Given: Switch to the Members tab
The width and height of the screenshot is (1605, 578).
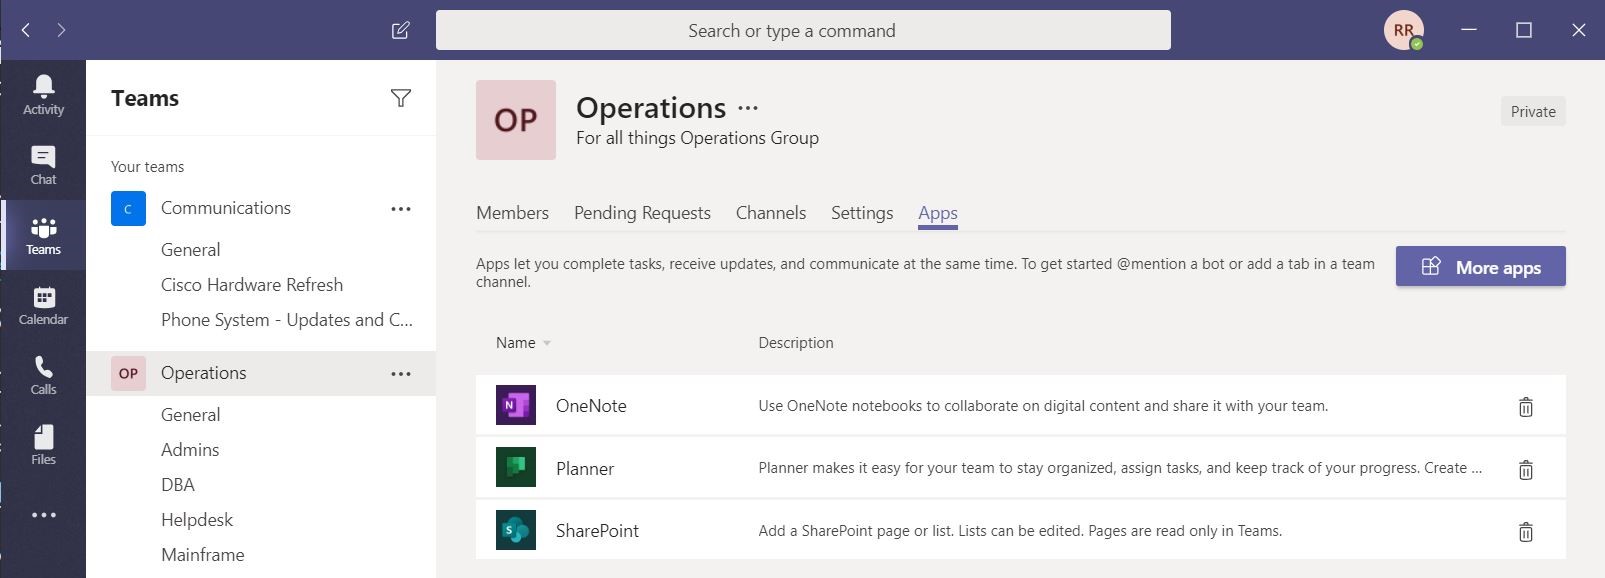Looking at the screenshot, I should click(512, 213).
